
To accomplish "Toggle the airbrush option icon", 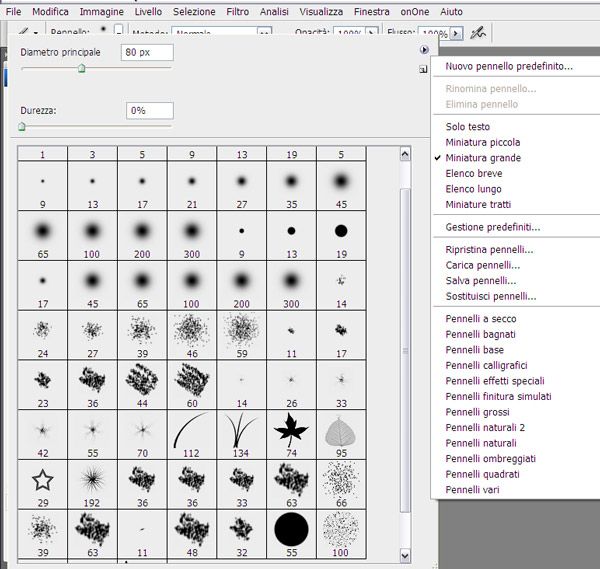I will (478, 33).
